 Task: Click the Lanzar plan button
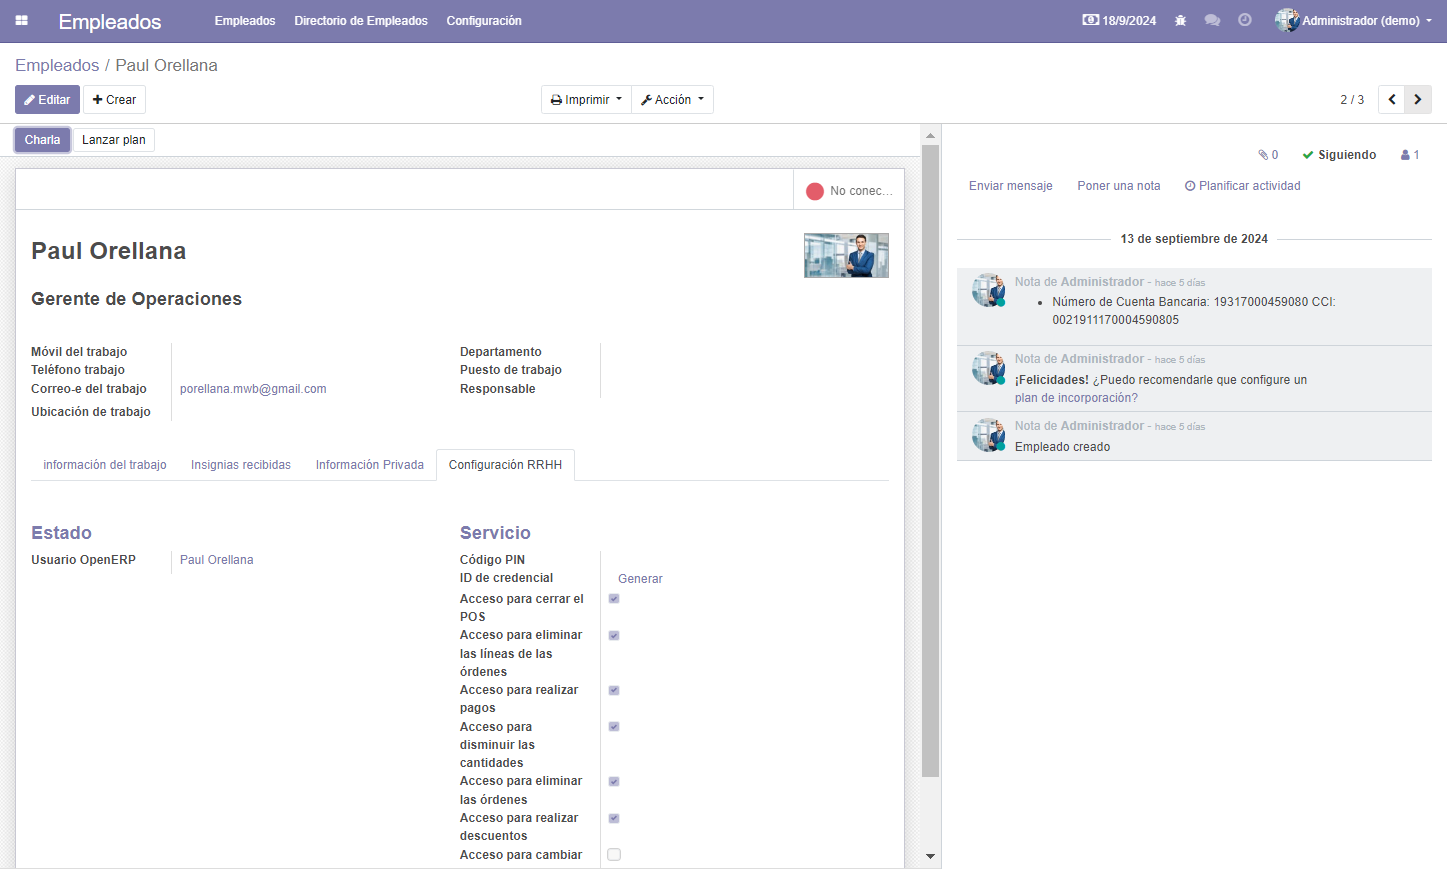click(114, 140)
